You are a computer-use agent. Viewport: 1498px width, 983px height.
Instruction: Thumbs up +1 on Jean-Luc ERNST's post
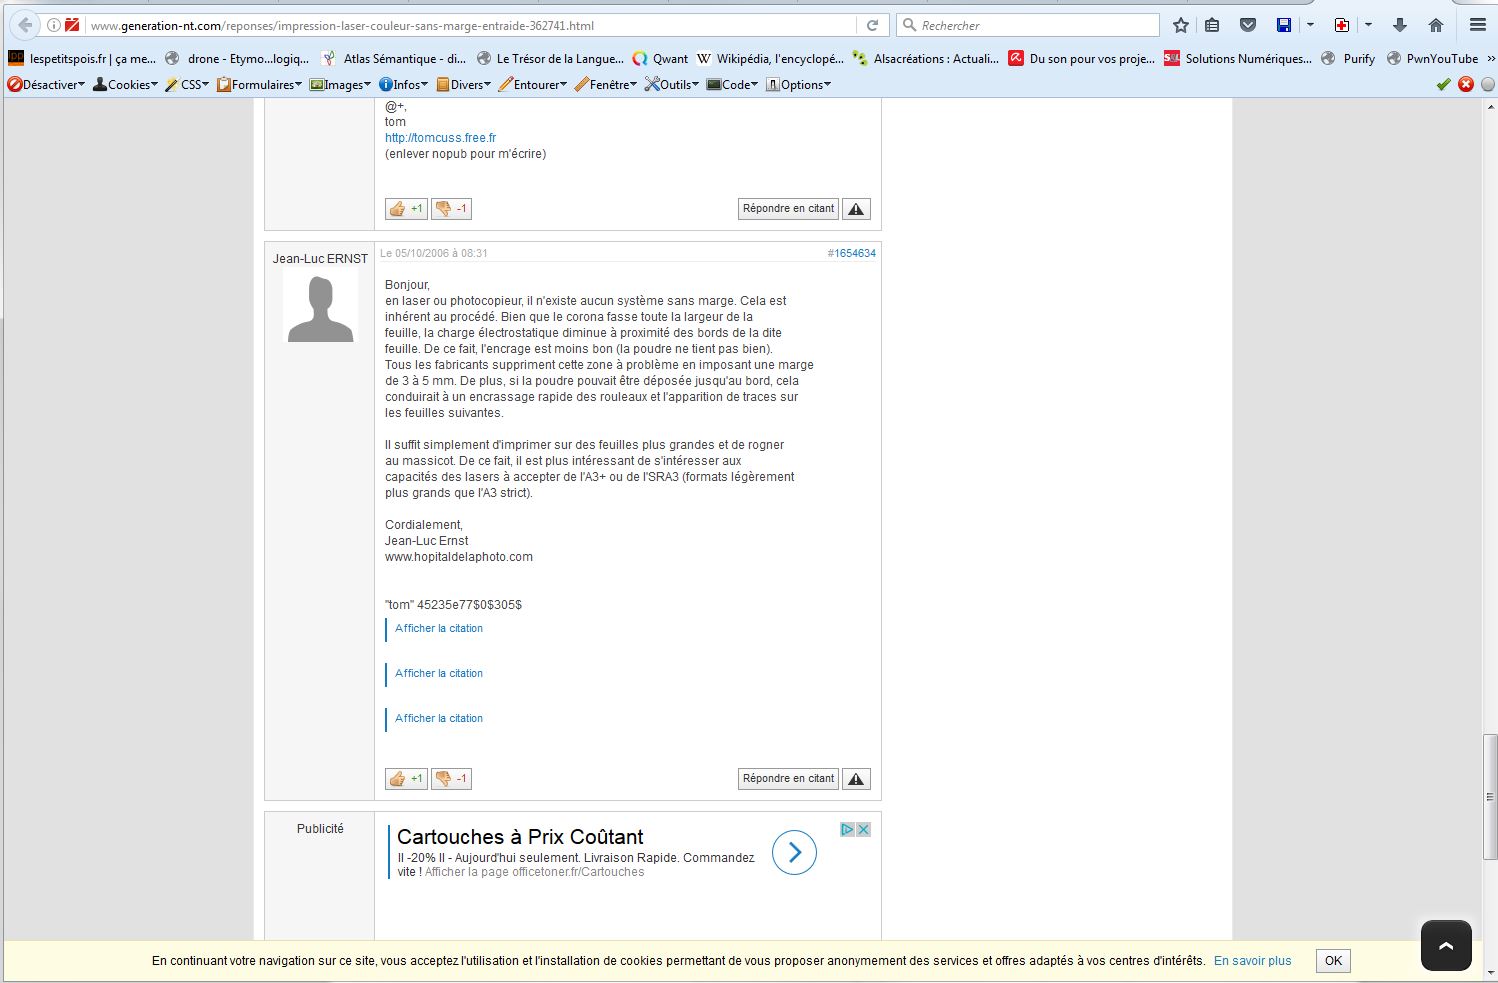point(406,779)
